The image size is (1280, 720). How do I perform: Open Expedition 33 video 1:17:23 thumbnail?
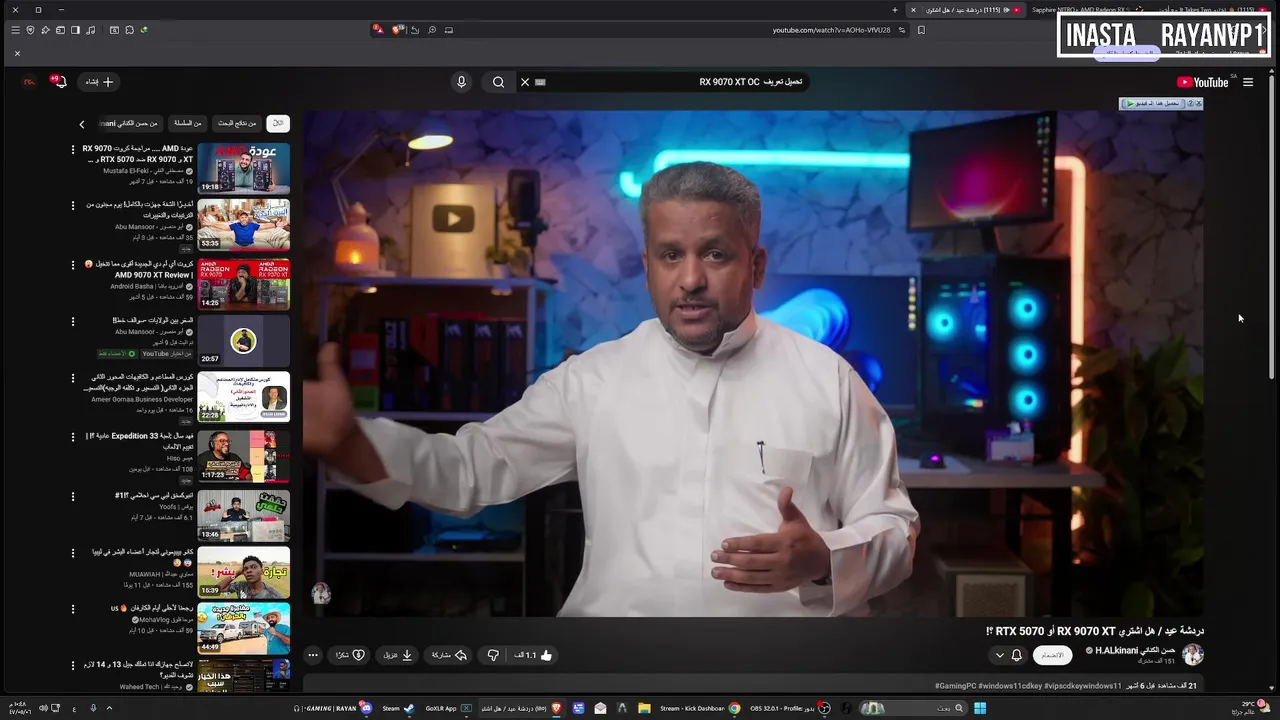[243, 455]
